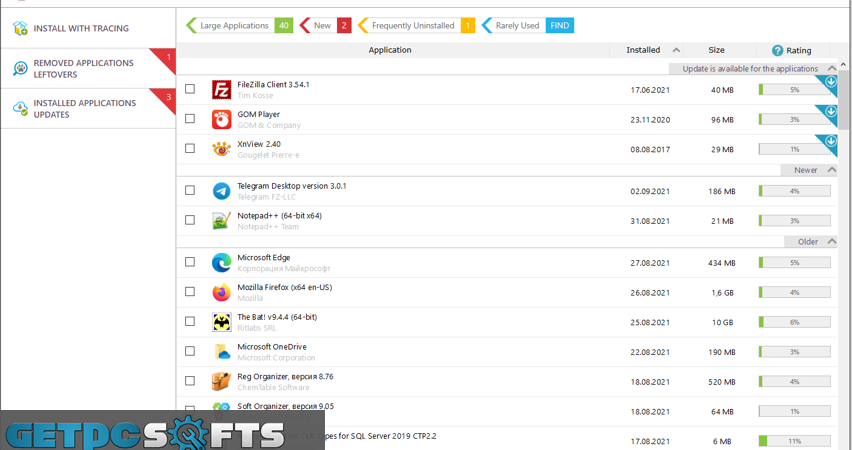This screenshot has width=852, height=450.
Task: Sort by Size column header
Action: point(719,50)
